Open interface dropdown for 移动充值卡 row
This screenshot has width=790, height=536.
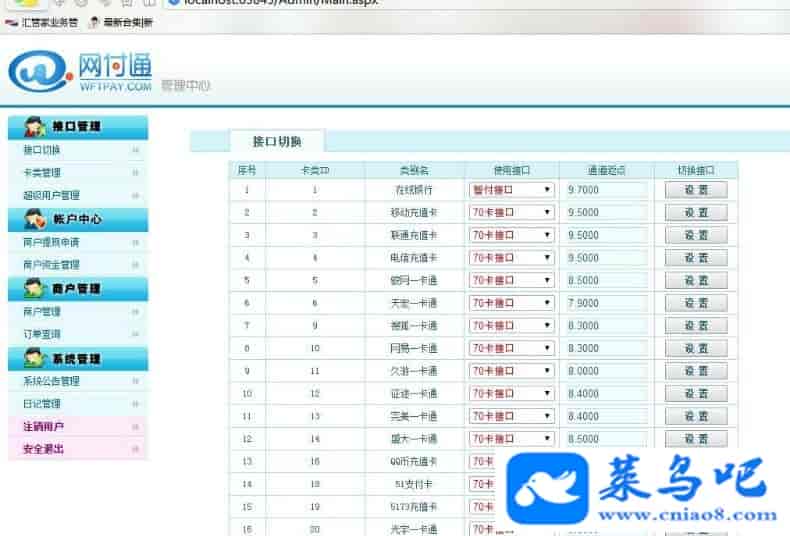pos(511,213)
